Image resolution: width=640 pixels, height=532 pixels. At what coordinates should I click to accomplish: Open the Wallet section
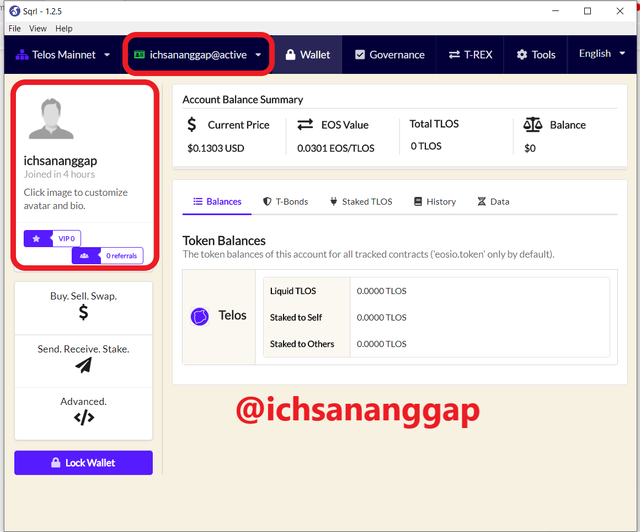coord(307,55)
